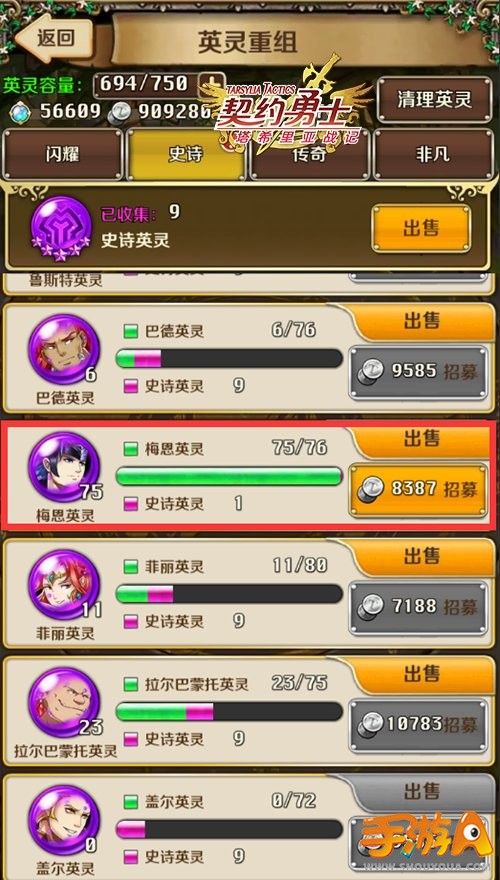Click the 7188 招募 button for 菲丽英灵
Viewport: 500px width, 880px height.
(418, 607)
